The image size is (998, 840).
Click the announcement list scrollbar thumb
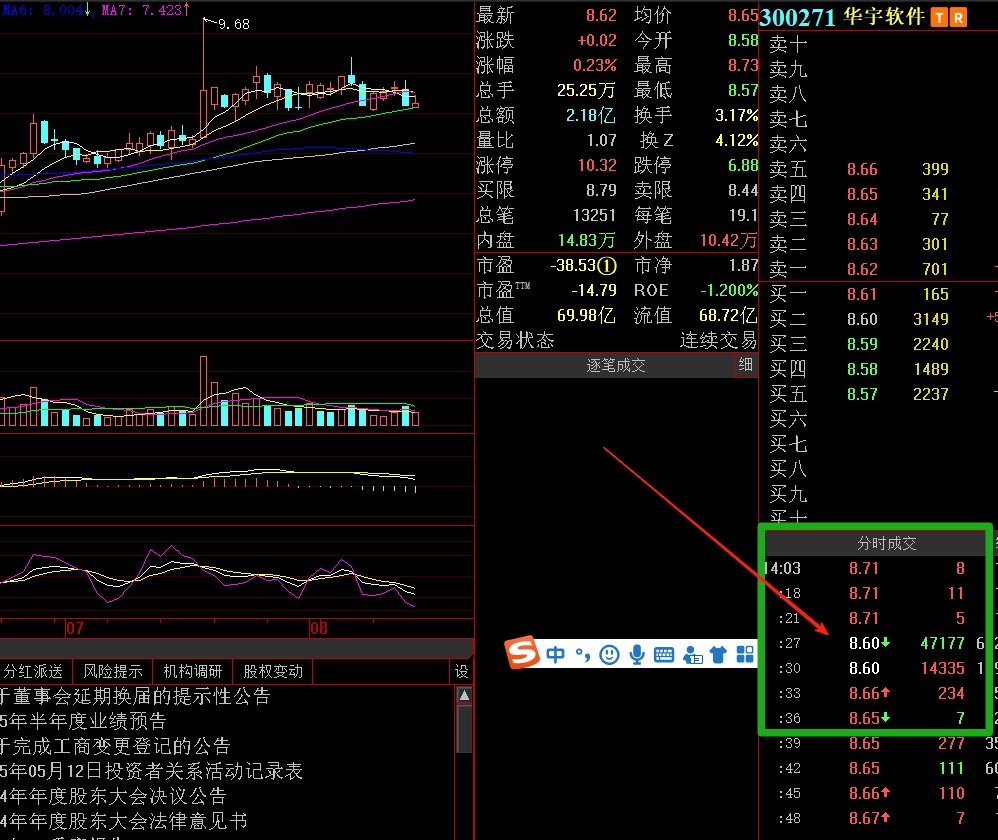click(465, 728)
